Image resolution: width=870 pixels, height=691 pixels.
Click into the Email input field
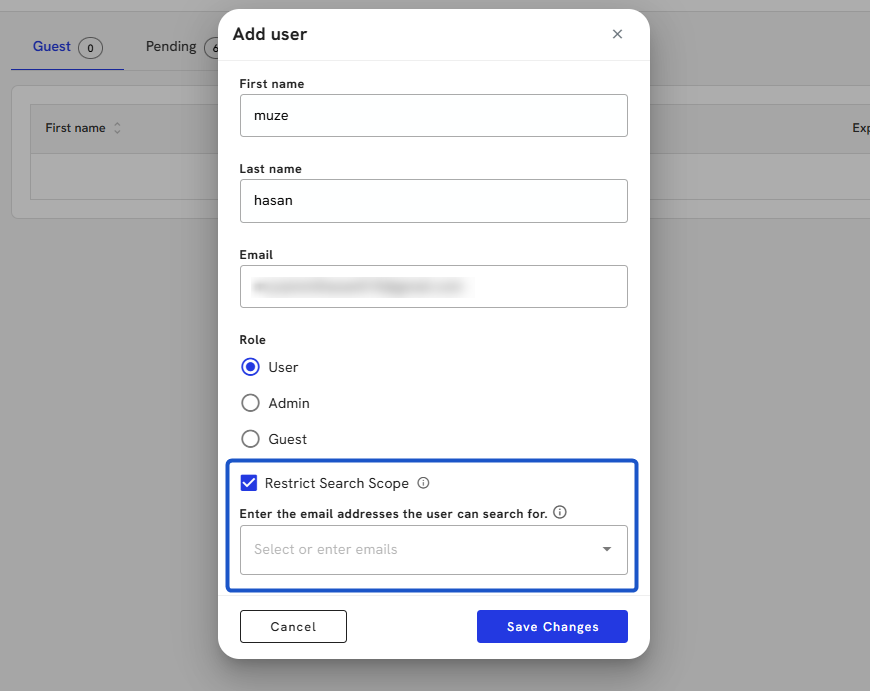433,286
